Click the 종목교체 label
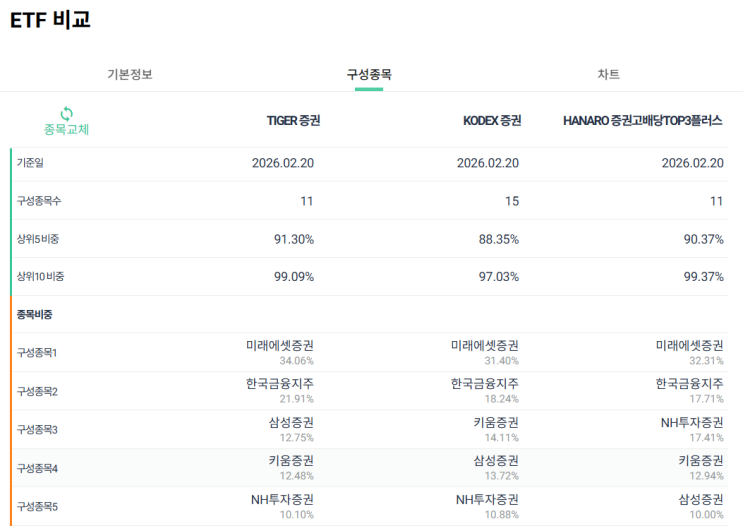The height and width of the screenshot is (526, 743). coord(66,129)
